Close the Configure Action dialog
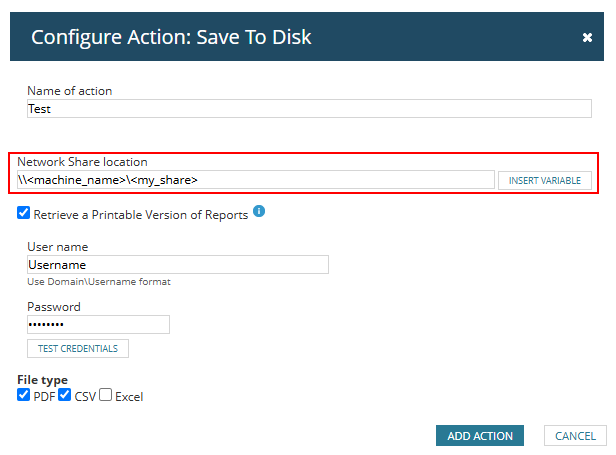 pyautogui.click(x=587, y=37)
